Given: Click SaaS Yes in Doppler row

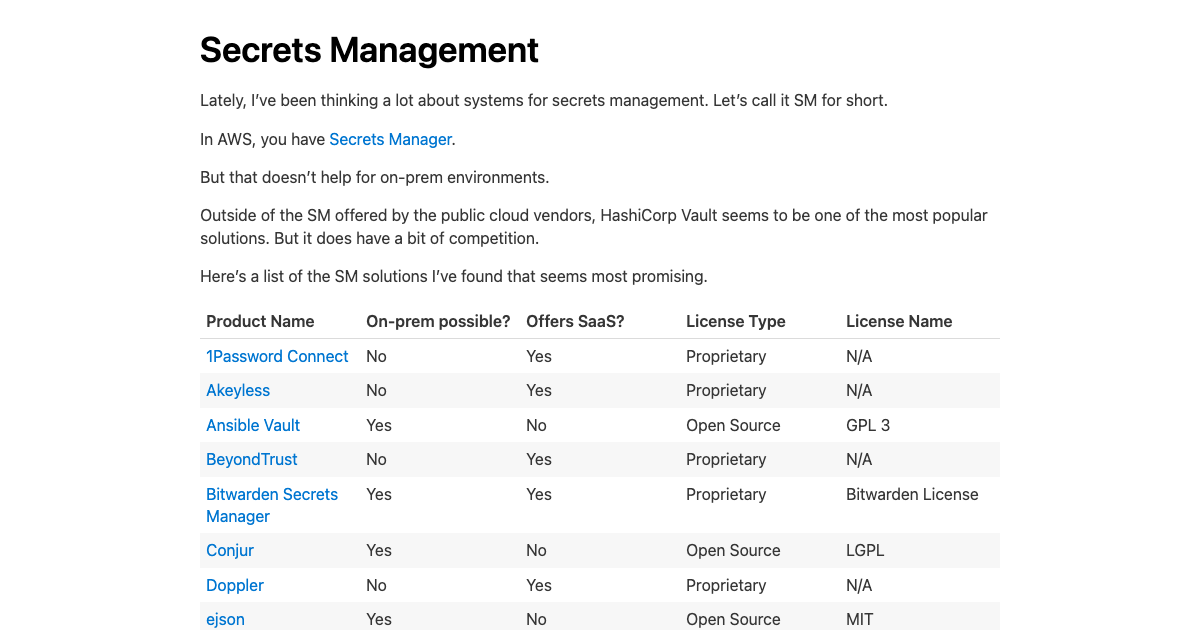Looking at the screenshot, I should click(539, 585).
